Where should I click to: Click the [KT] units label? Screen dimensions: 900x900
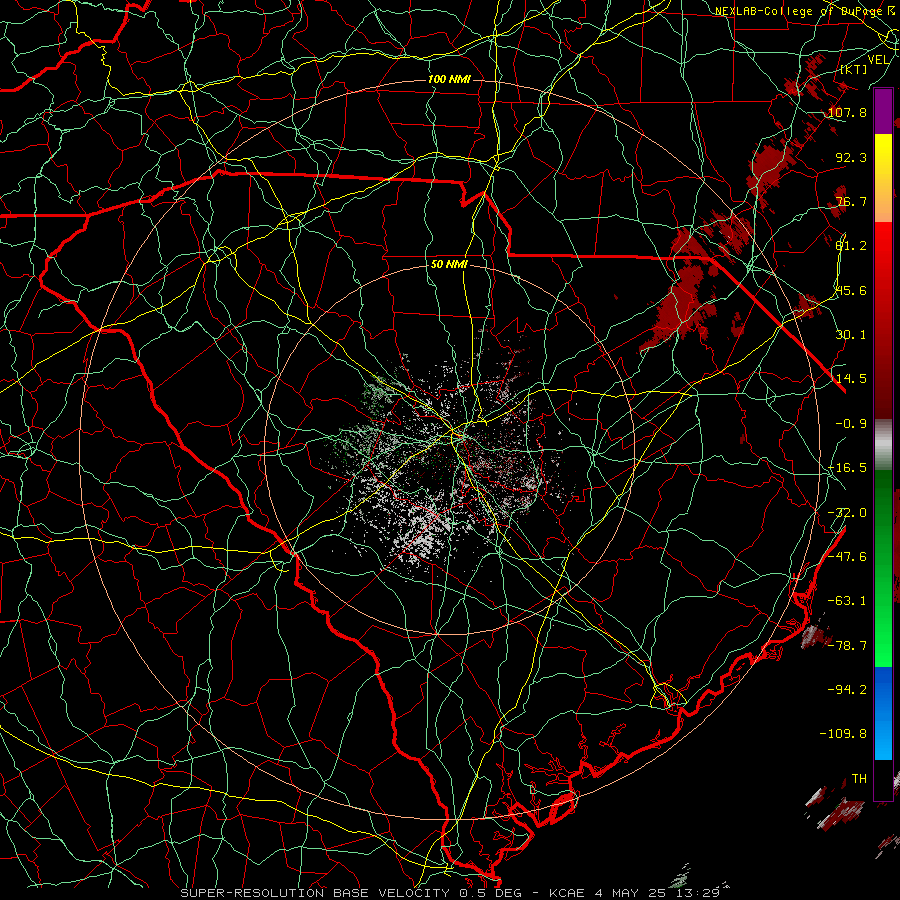tap(854, 69)
